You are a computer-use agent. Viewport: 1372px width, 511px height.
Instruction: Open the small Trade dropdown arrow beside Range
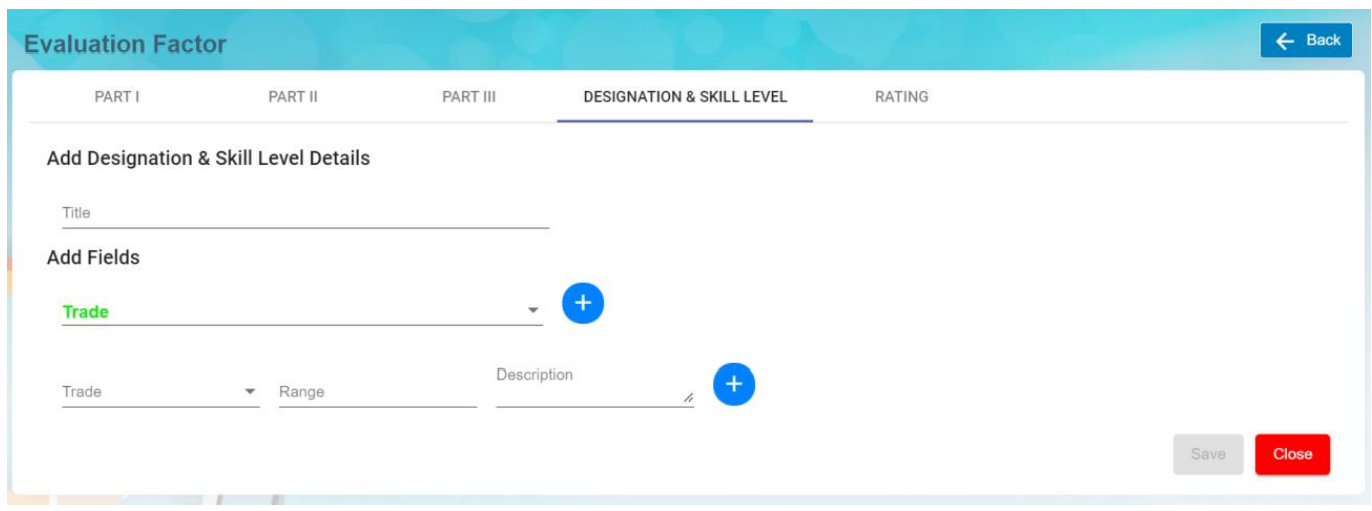tap(250, 392)
